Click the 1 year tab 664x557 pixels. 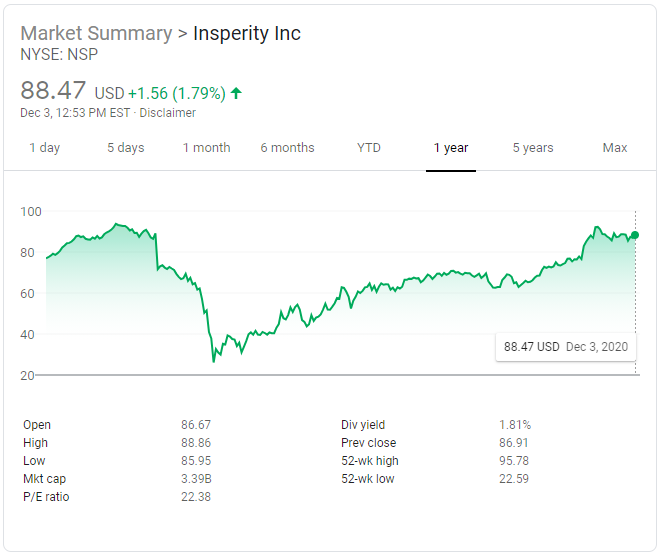click(x=451, y=148)
